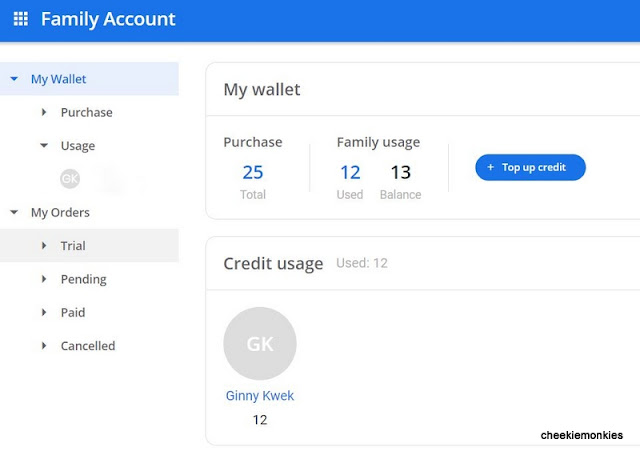Select My Wallet in the sidebar
The height and width of the screenshot is (455, 640).
[x=58, y=79]
